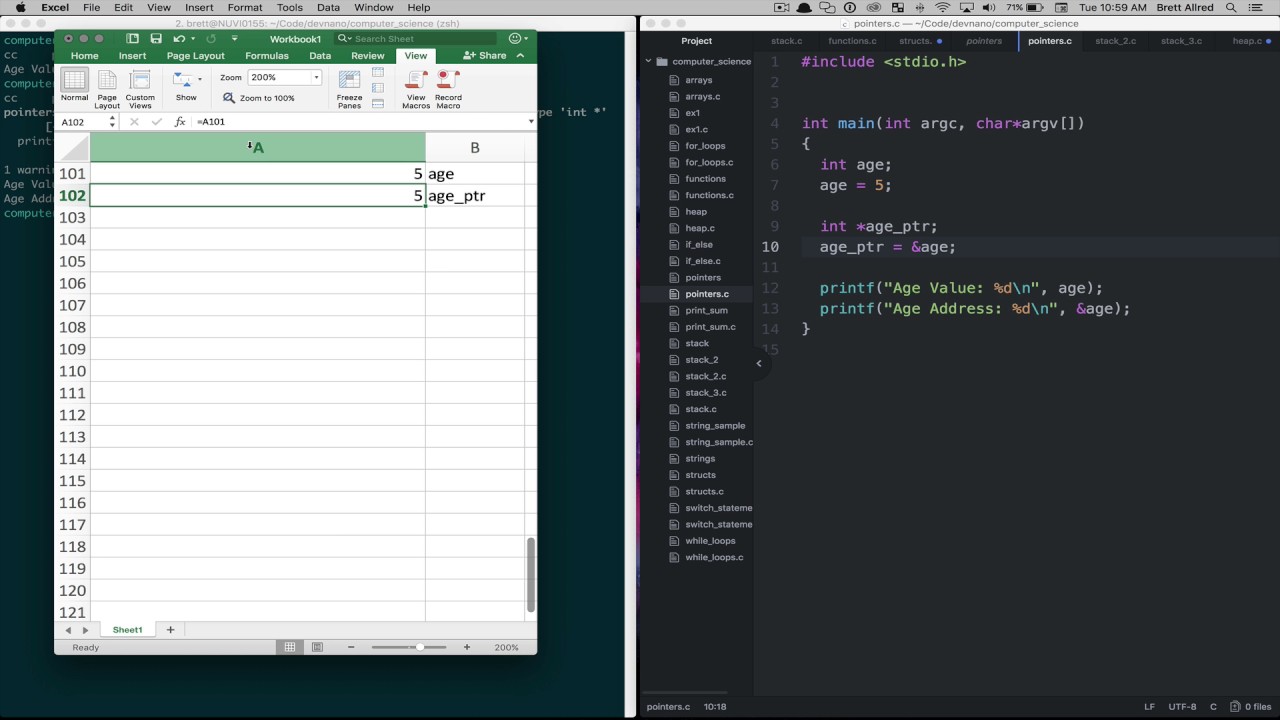Switch to Page Layout view in ribbon
This screenshot has height=720, width=1280.
click(107, 89)
